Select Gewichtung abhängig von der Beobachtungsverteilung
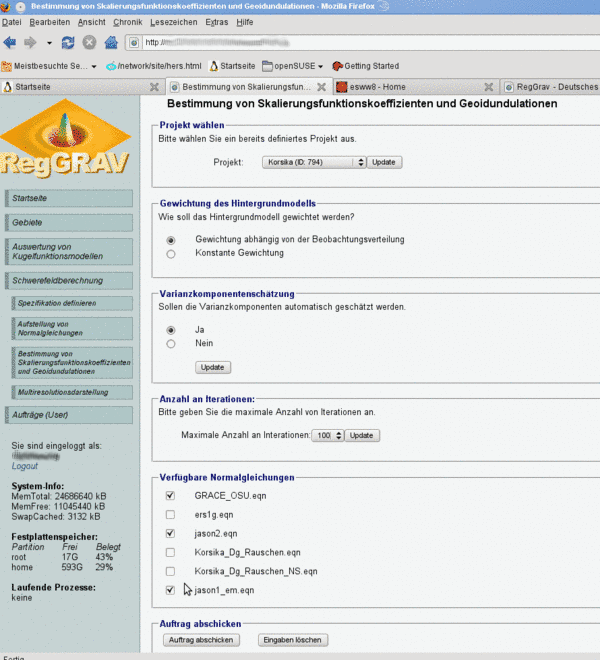The width and height of the screenshot is (600, 660). click(x=171, y=240)
